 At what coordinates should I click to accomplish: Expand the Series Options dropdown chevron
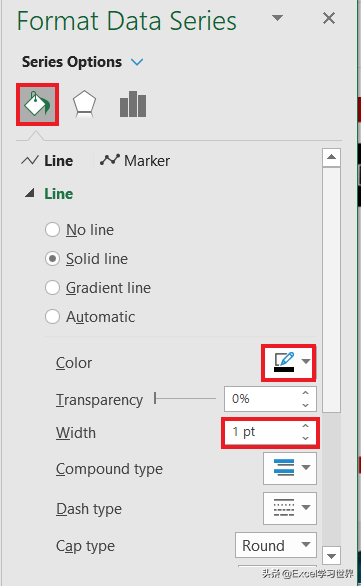pyautogui.click(x=137, y=62)
